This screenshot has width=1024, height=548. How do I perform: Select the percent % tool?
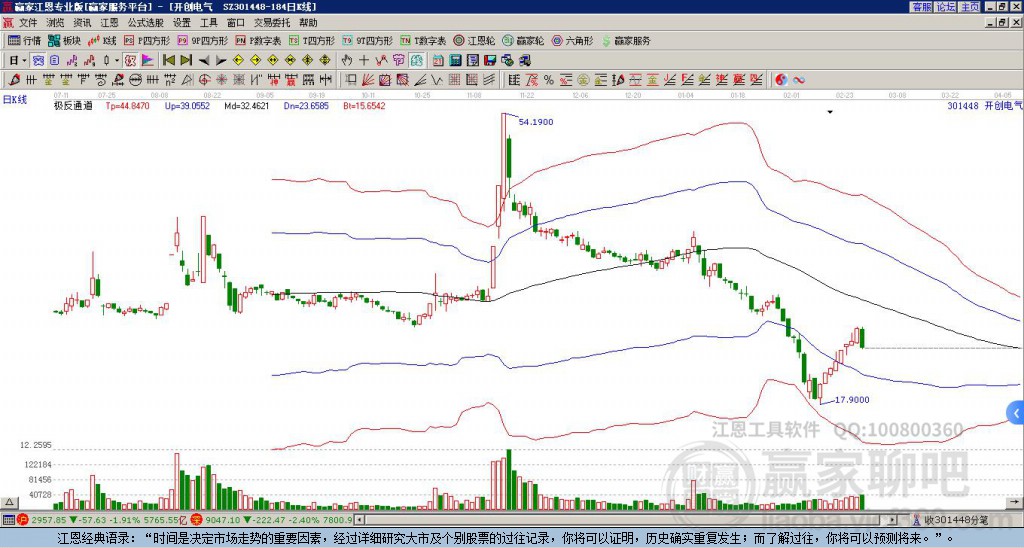pos(549,80)
